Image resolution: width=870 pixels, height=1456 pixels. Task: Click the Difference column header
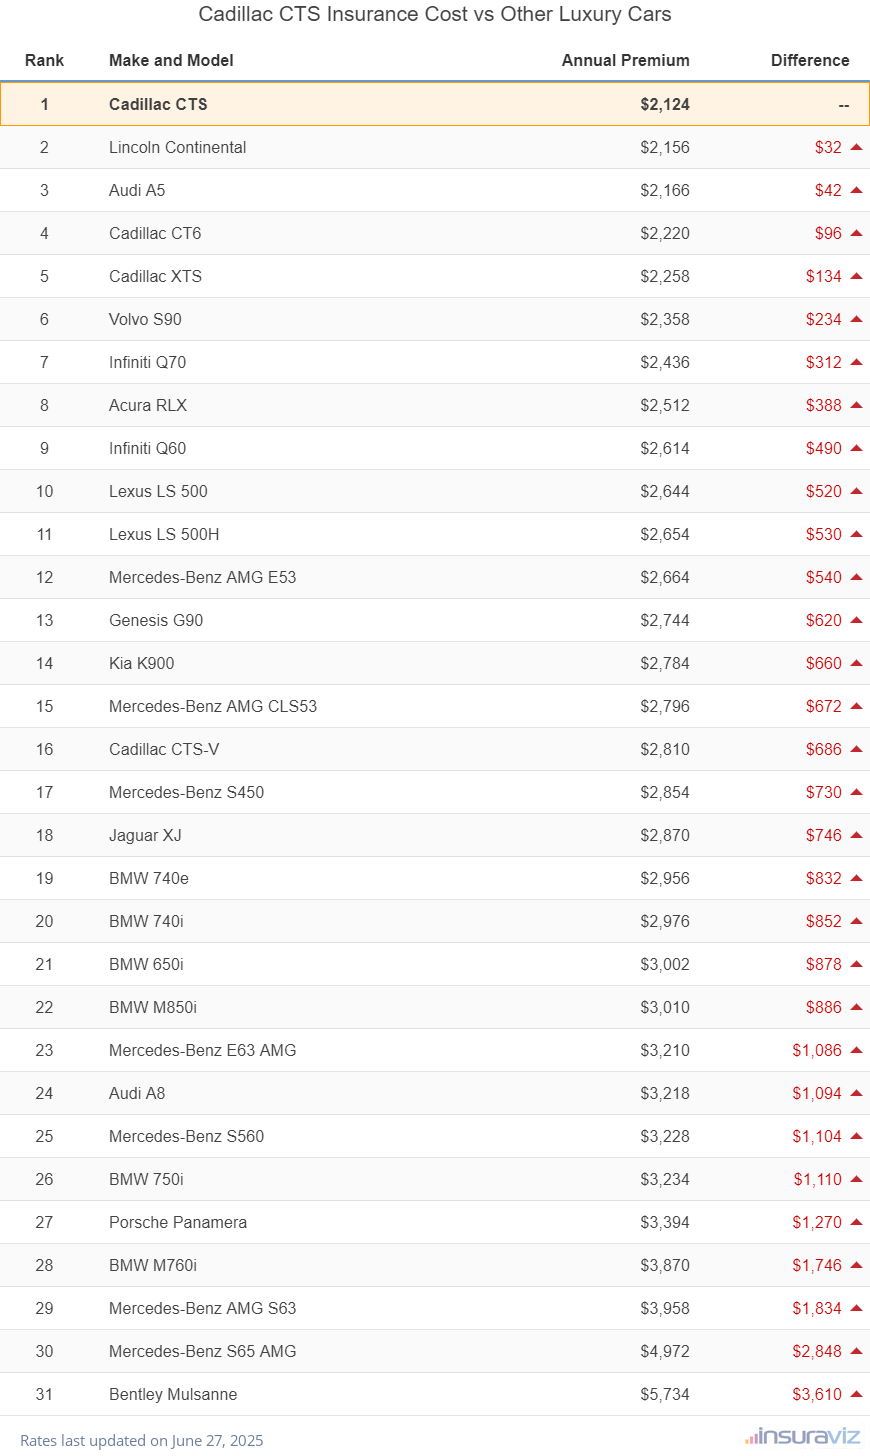(810, 60)
